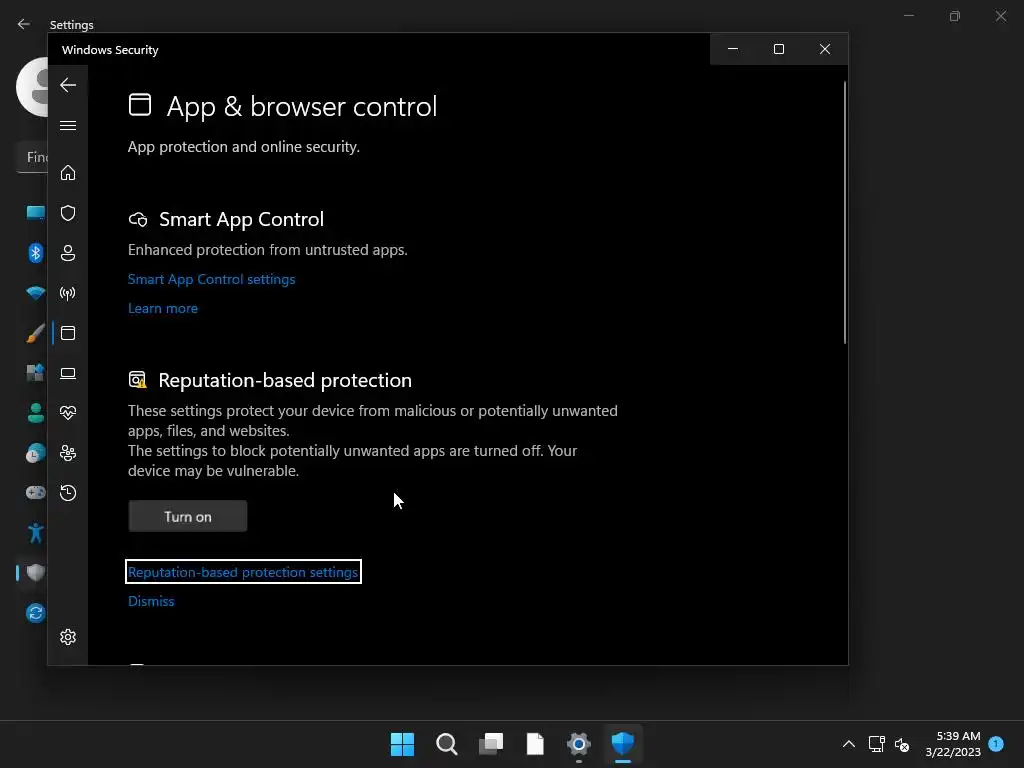Open Personalization brush in Settings sidebar
This screenshot has width=1024, height=768.
tap(35, 333)
